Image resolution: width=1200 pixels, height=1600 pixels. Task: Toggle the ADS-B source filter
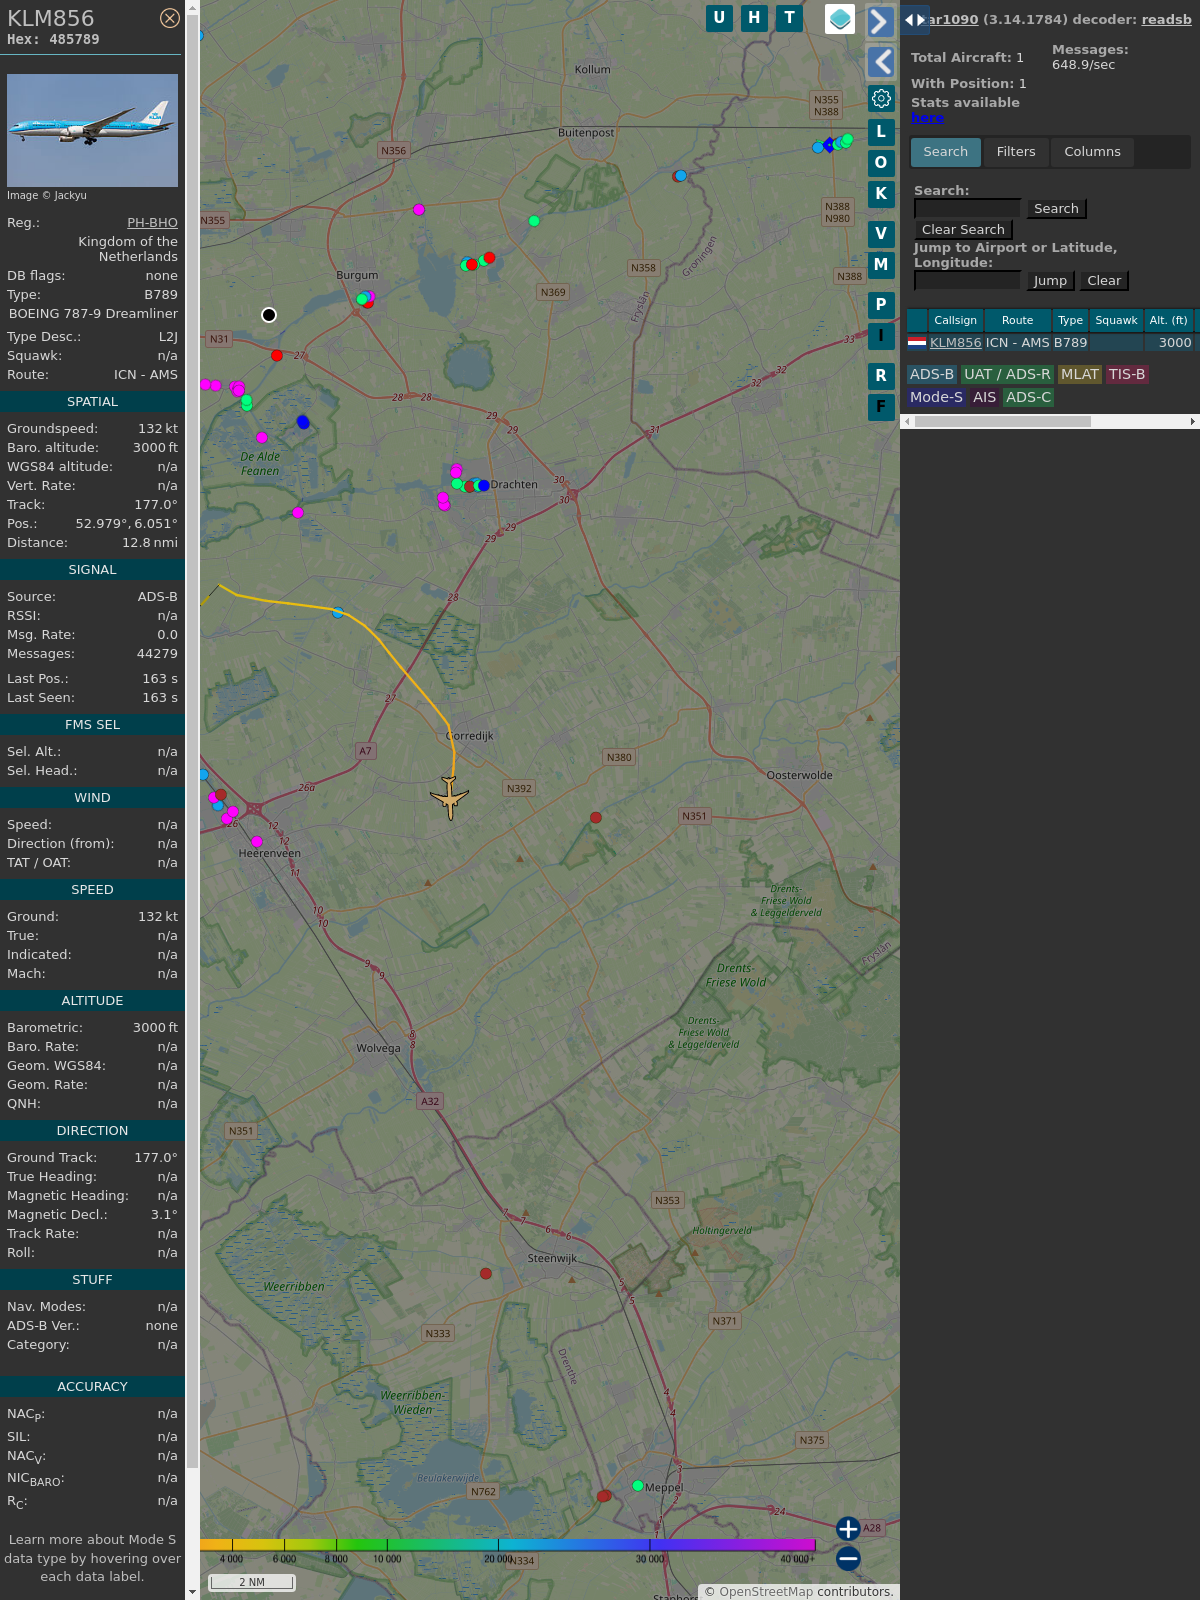931,374
